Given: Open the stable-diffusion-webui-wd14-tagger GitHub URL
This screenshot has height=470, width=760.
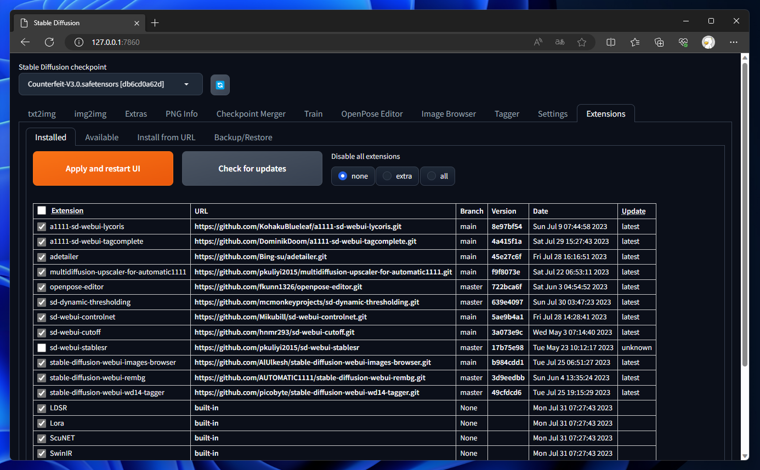Looking at the screenshot, I should coord(307,393).
